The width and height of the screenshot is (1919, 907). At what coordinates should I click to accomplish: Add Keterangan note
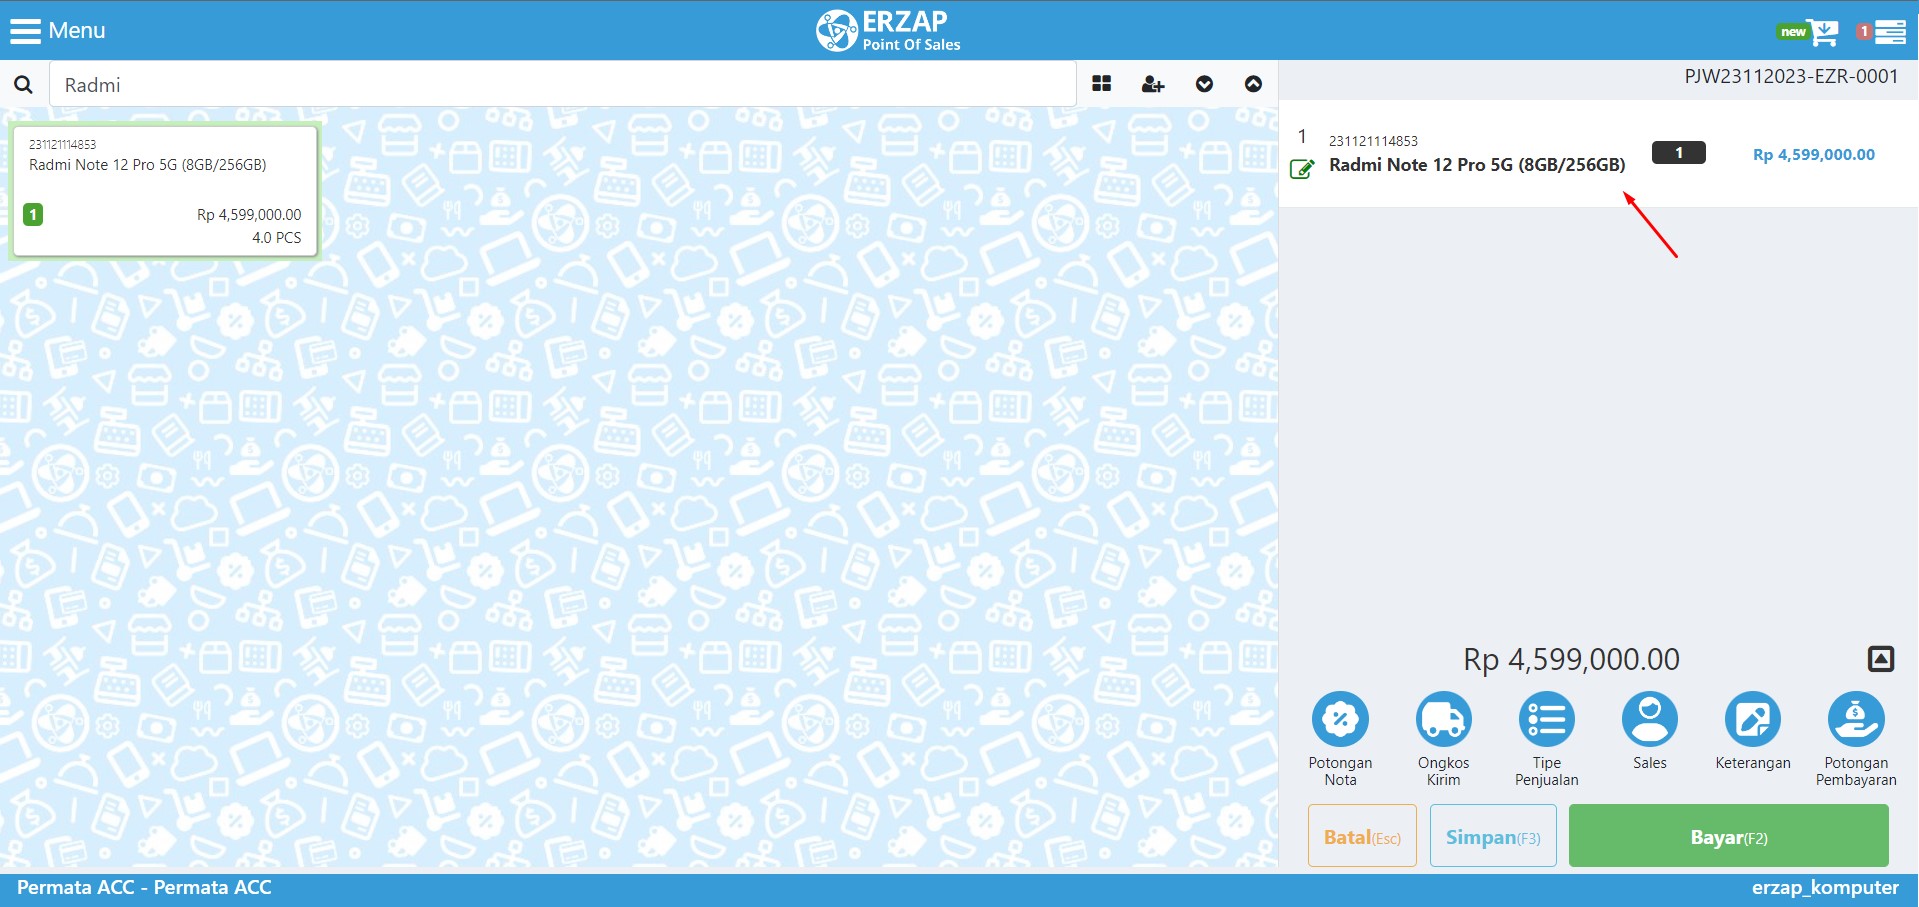tap(1752, 731)
